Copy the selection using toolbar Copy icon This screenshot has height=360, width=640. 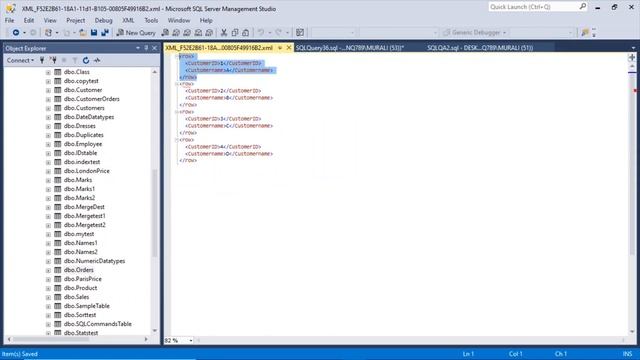pyautogui.click(x=235, y=33)
